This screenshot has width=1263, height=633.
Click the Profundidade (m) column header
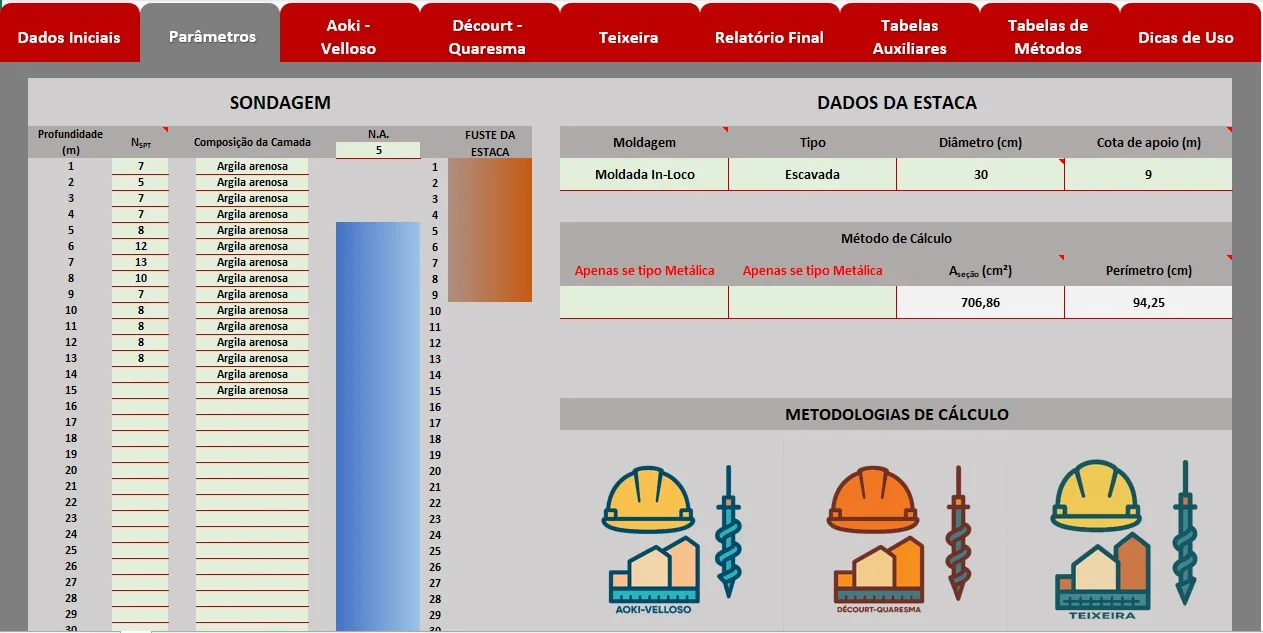pyautogui.click(x=70, y=142)
